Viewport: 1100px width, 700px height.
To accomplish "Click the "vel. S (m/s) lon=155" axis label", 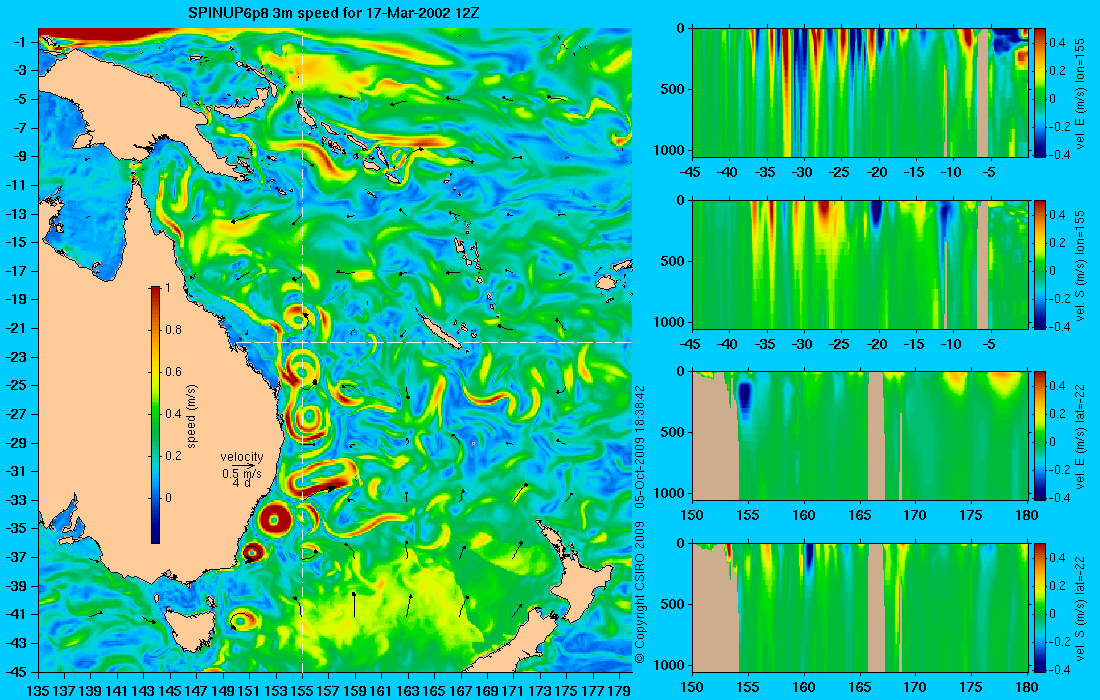I will pos(1080,265).
